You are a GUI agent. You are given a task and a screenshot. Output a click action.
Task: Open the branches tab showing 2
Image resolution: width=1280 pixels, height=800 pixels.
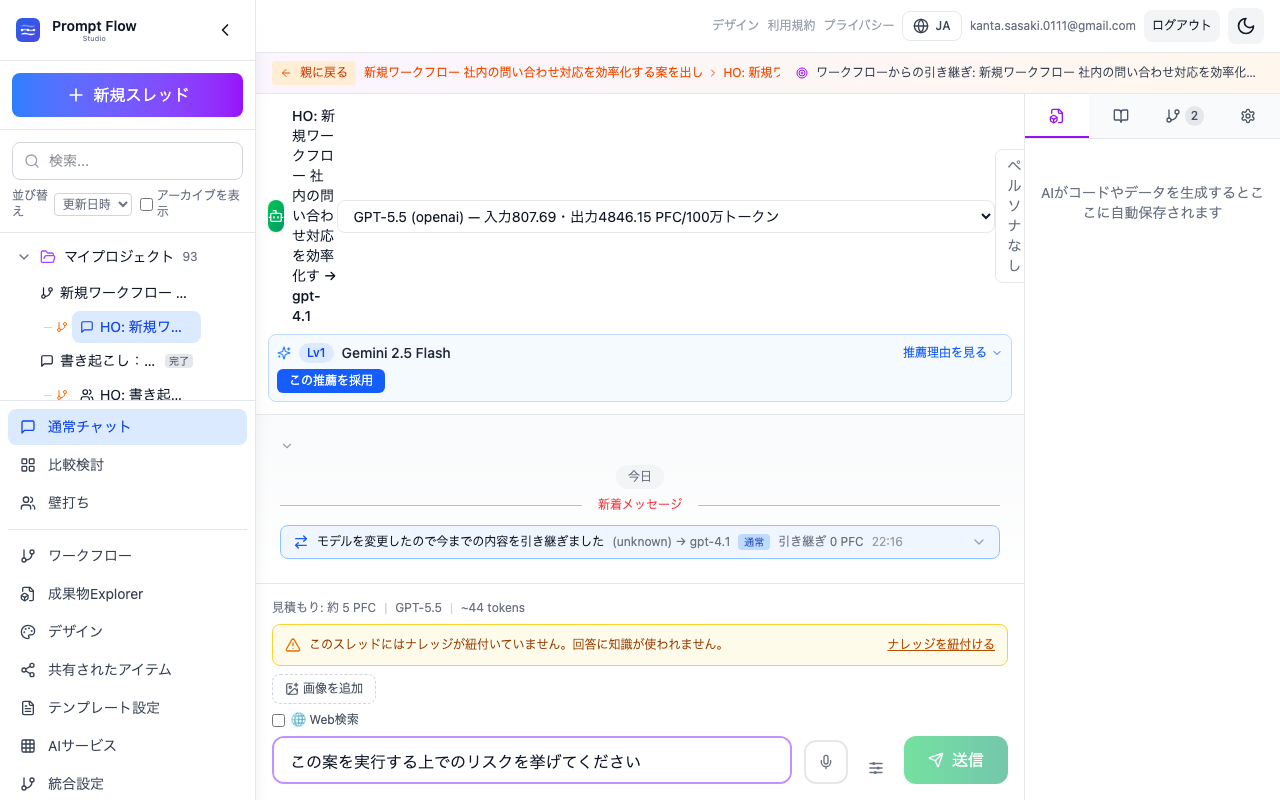(1184, 116)
